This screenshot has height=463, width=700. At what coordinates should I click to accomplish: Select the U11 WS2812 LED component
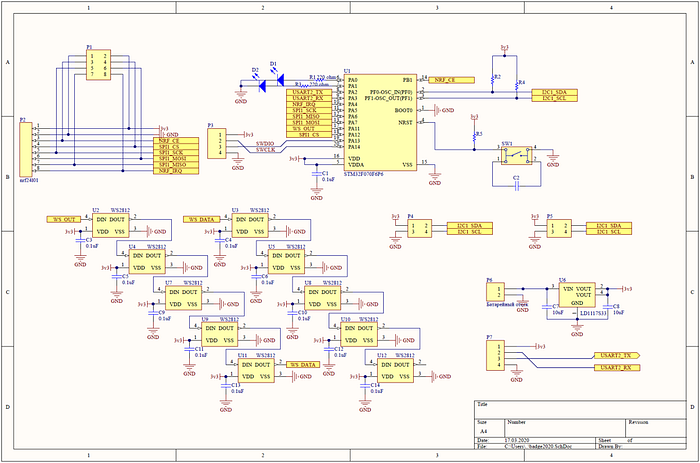tap(256, 371)
